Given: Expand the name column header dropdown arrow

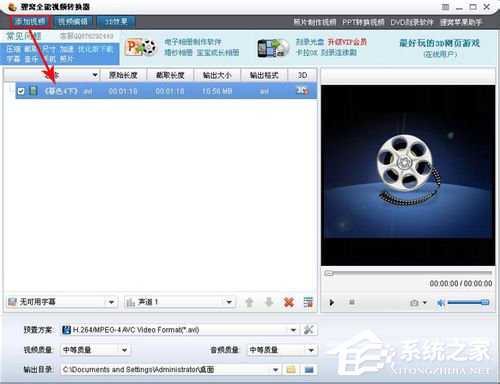Looking at the screenshot, I should (95, 75).
